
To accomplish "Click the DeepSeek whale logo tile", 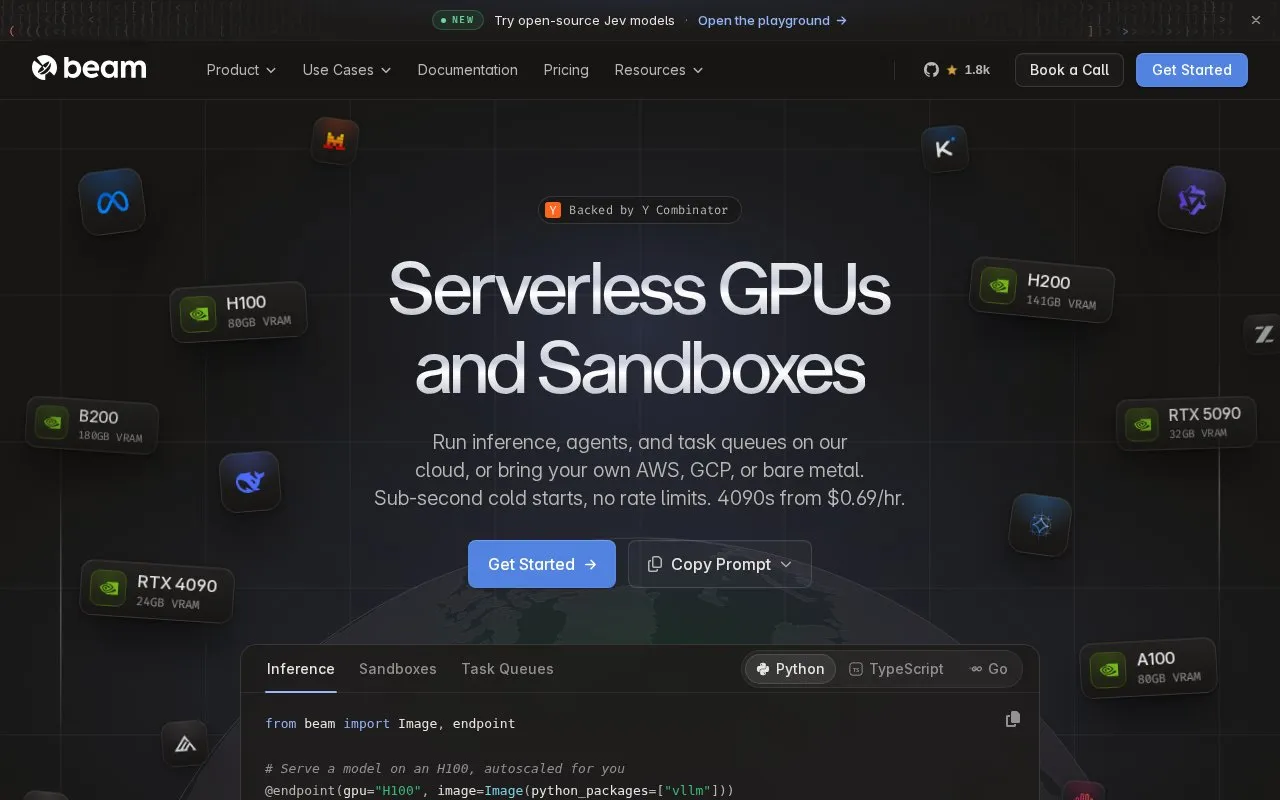I will pyautogui.click(x=250, y=482).
